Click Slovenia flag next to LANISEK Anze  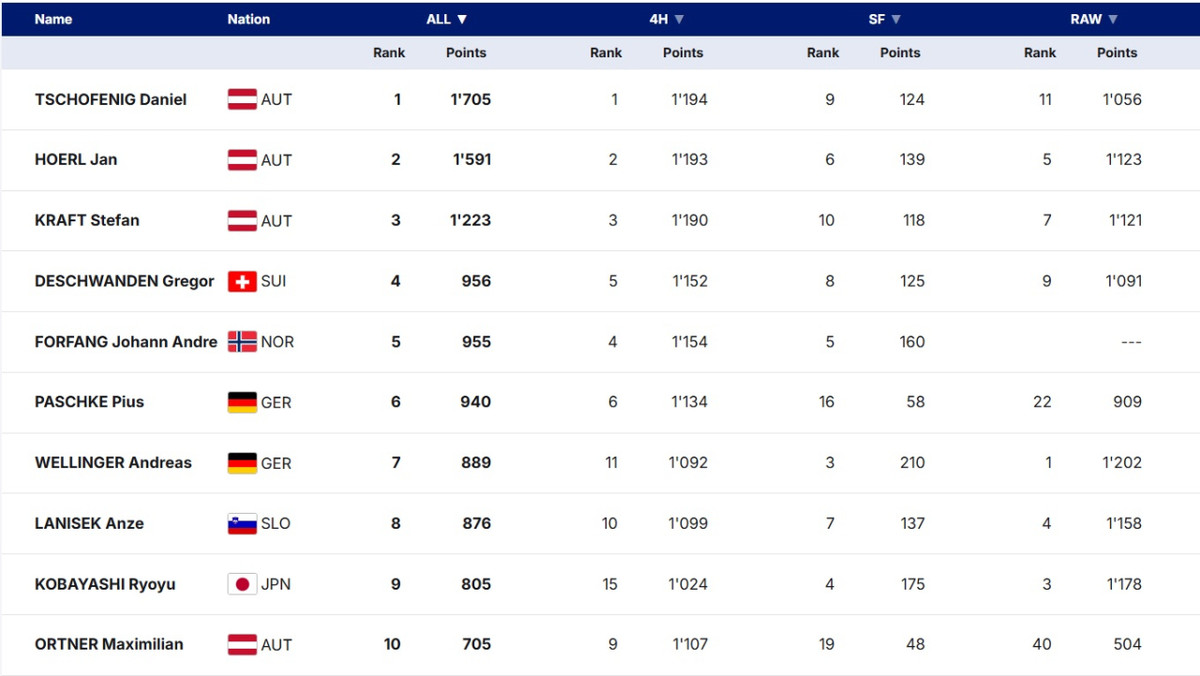tap(242, 523)
